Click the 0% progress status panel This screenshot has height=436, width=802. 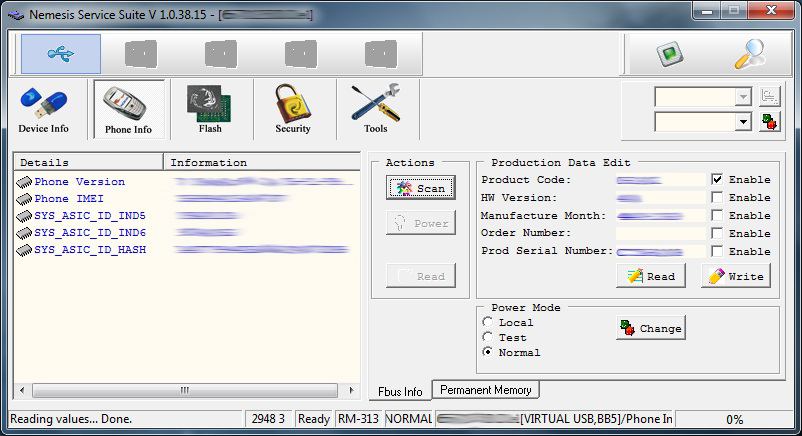(734, 420)
